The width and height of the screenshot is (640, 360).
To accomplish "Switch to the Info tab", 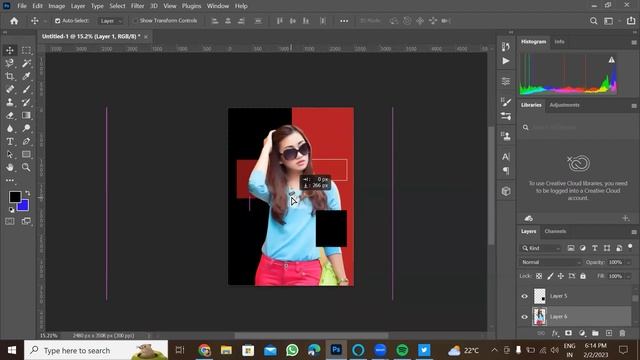I will [559, 42].
